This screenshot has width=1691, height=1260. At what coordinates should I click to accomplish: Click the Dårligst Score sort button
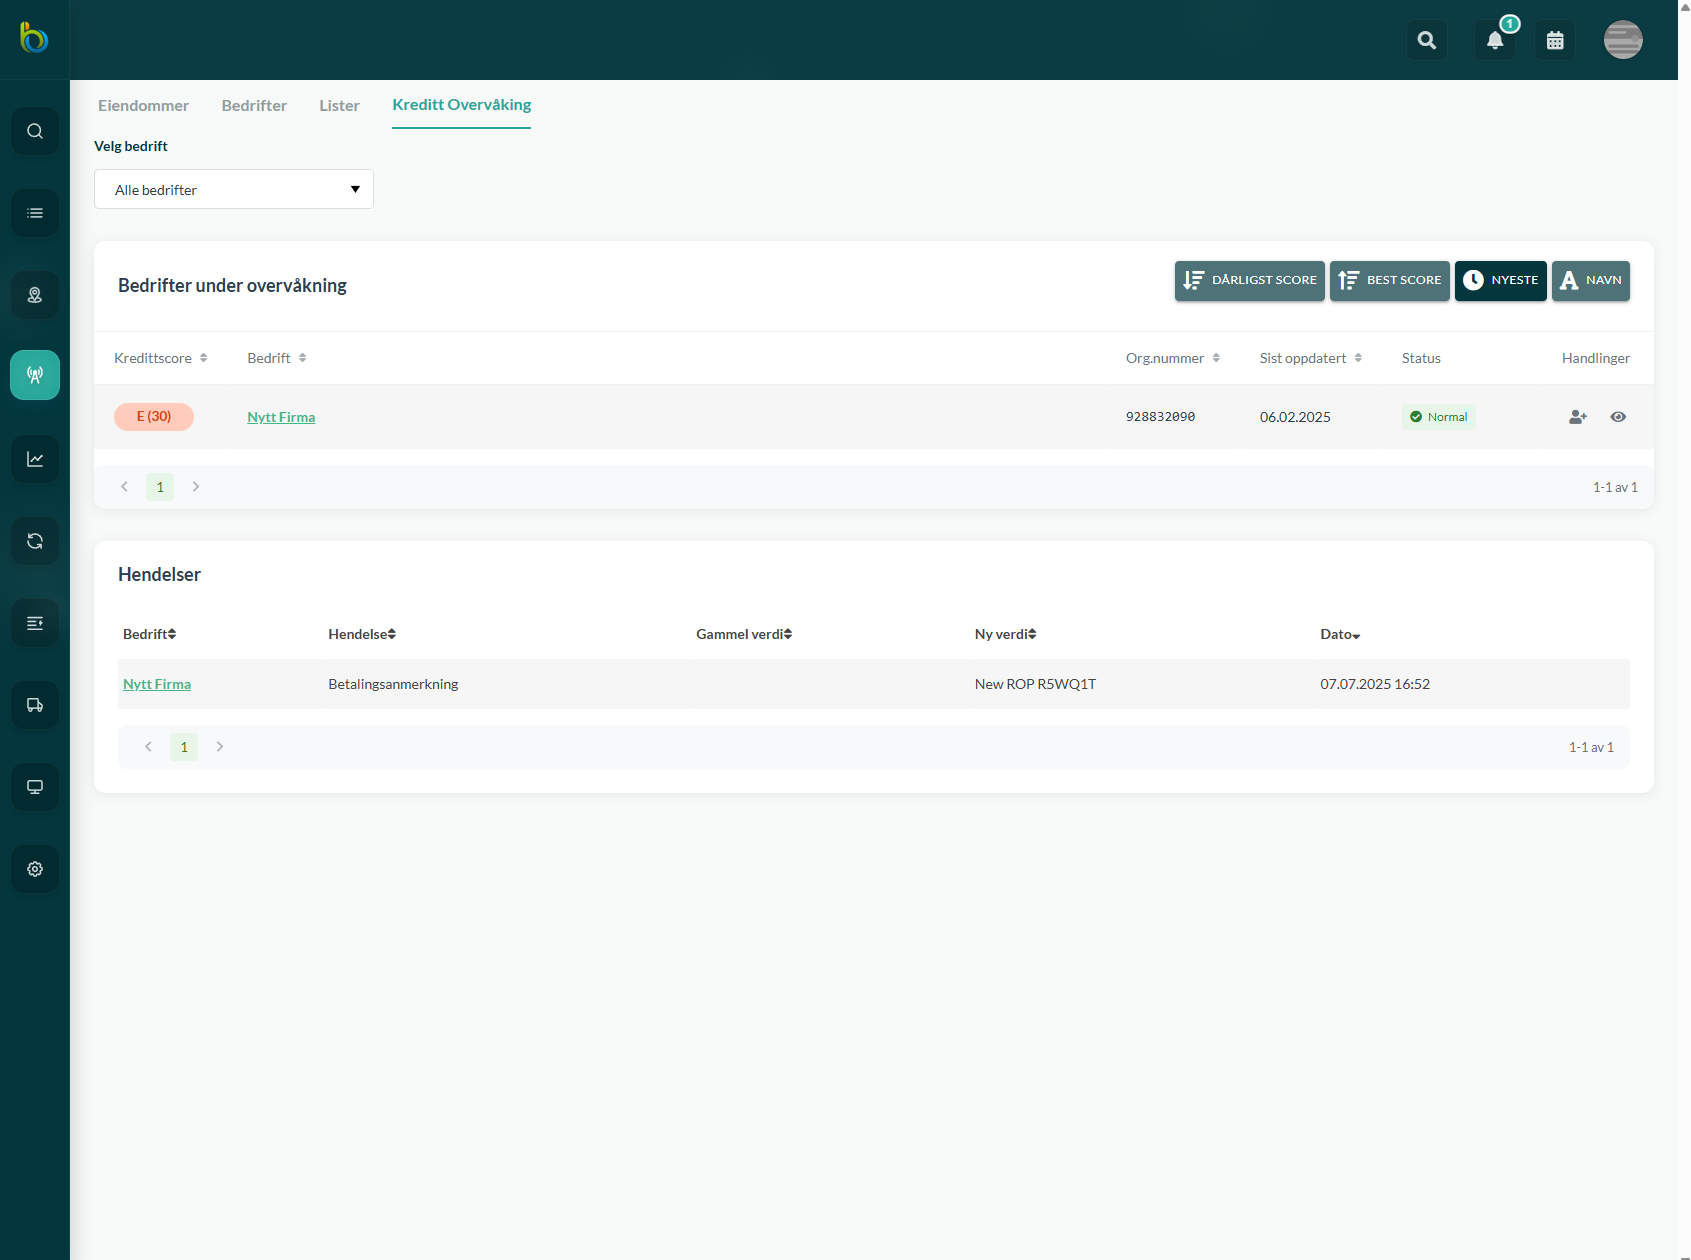point(1249,281)
